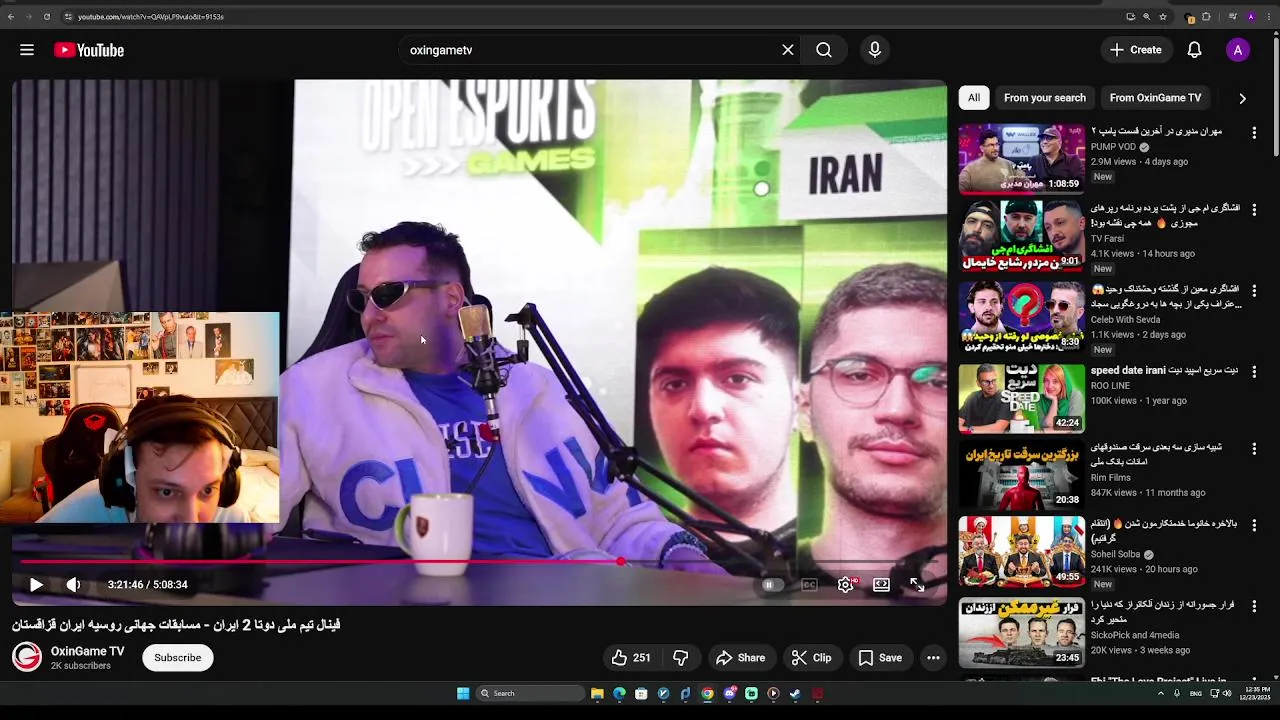Screen dimensions: 1280x720
Task: Show more filter chips with right arrow
Action: pyautogui.click(x=1242, y=98)
